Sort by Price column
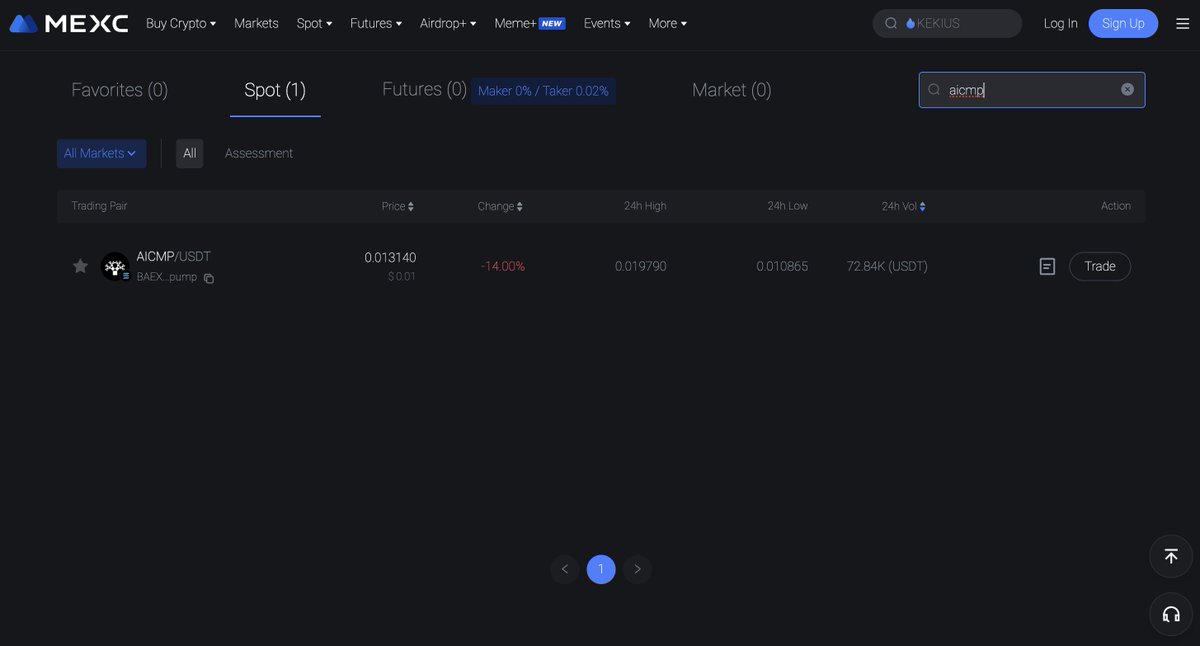 point(398,206)
